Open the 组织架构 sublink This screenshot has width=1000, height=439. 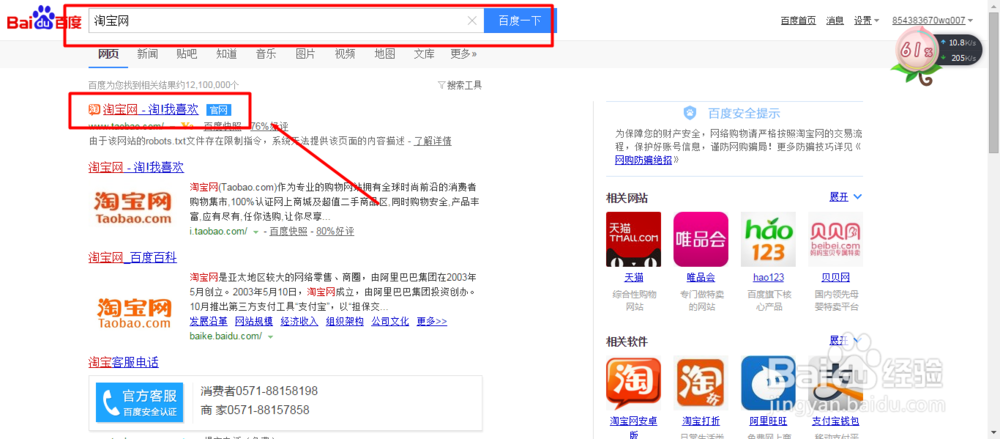coord(344,321)
